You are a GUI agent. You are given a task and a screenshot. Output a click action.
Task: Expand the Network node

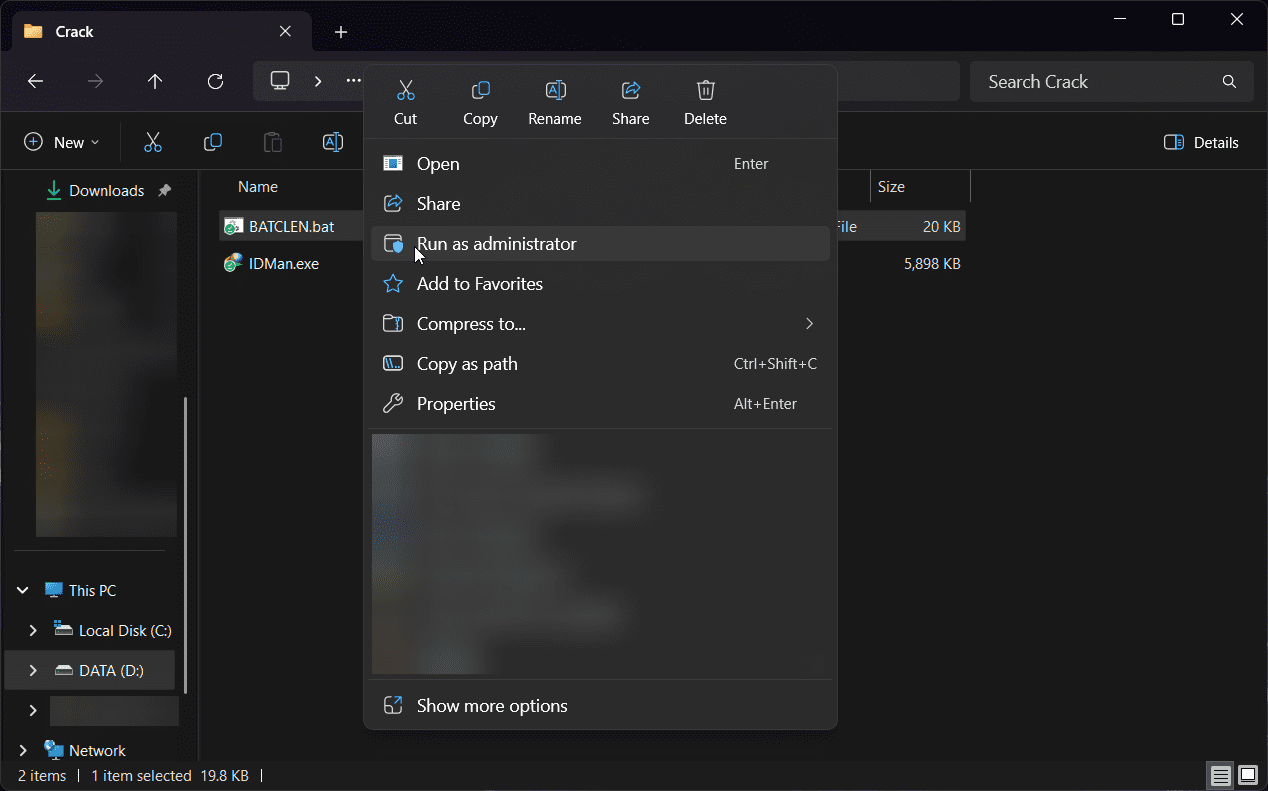[x=23, y=751]
